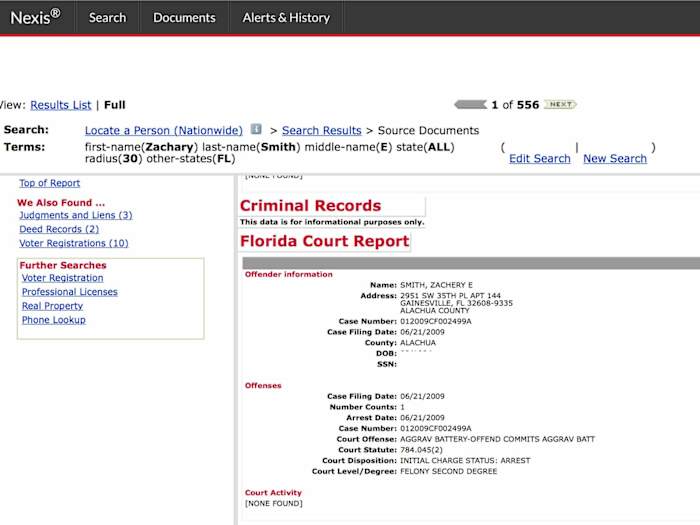Screen dimensions: 700x525
Task: Click Number Counts value 1
Action: 402,407
